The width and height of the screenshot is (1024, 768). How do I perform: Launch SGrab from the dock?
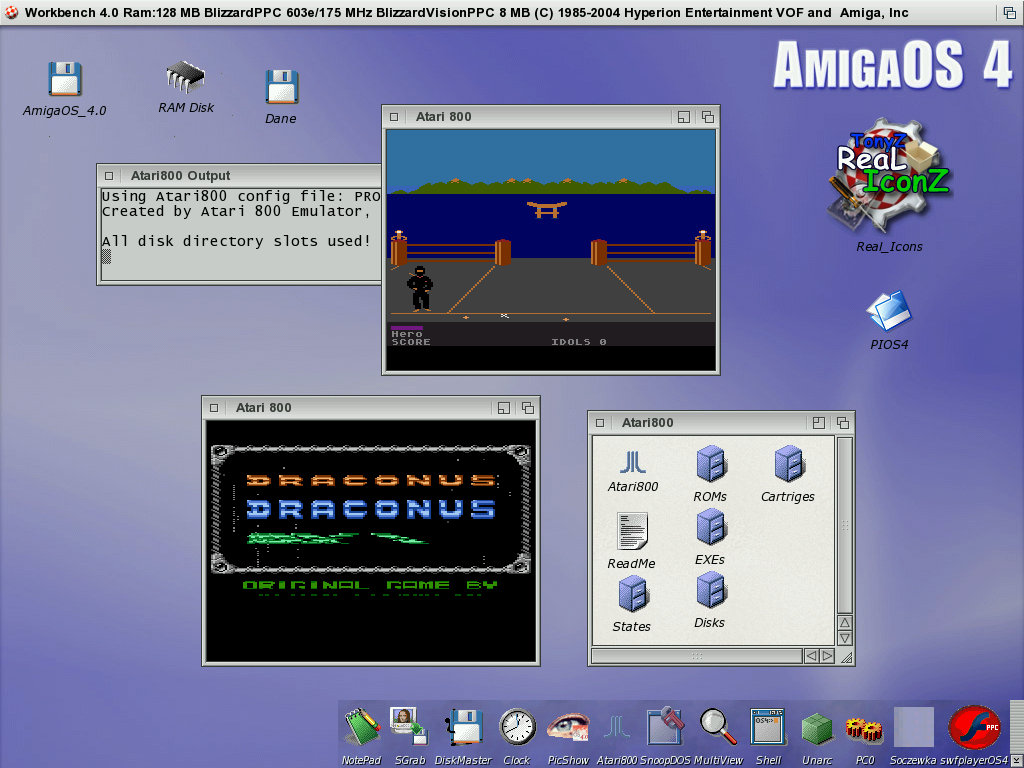click(409, 727)
